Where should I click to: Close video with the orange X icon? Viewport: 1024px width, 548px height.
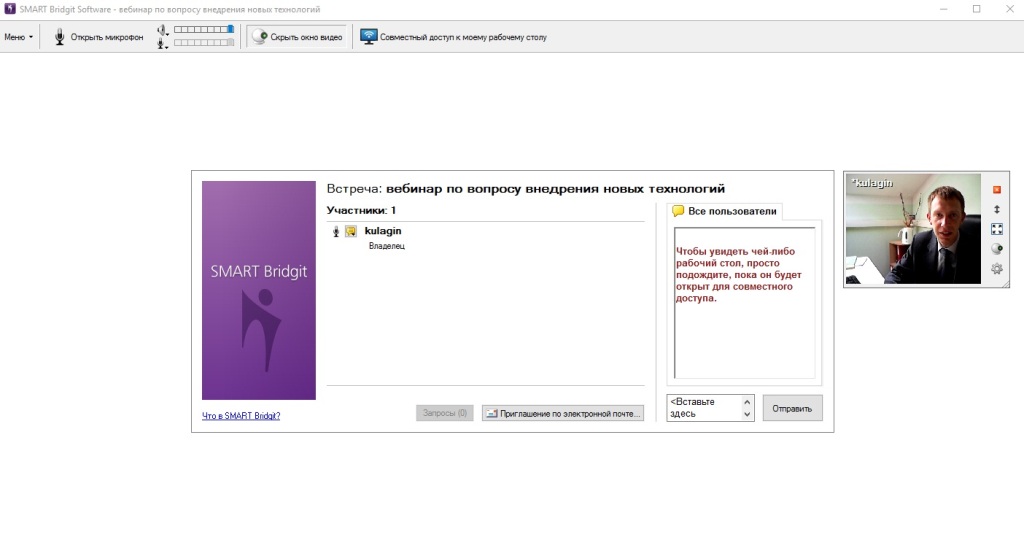click(x=996, y=189)
